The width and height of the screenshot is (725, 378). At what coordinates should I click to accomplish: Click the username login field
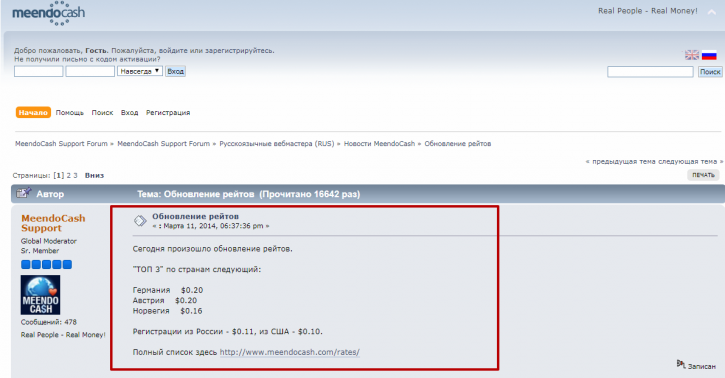pos(38,71)
